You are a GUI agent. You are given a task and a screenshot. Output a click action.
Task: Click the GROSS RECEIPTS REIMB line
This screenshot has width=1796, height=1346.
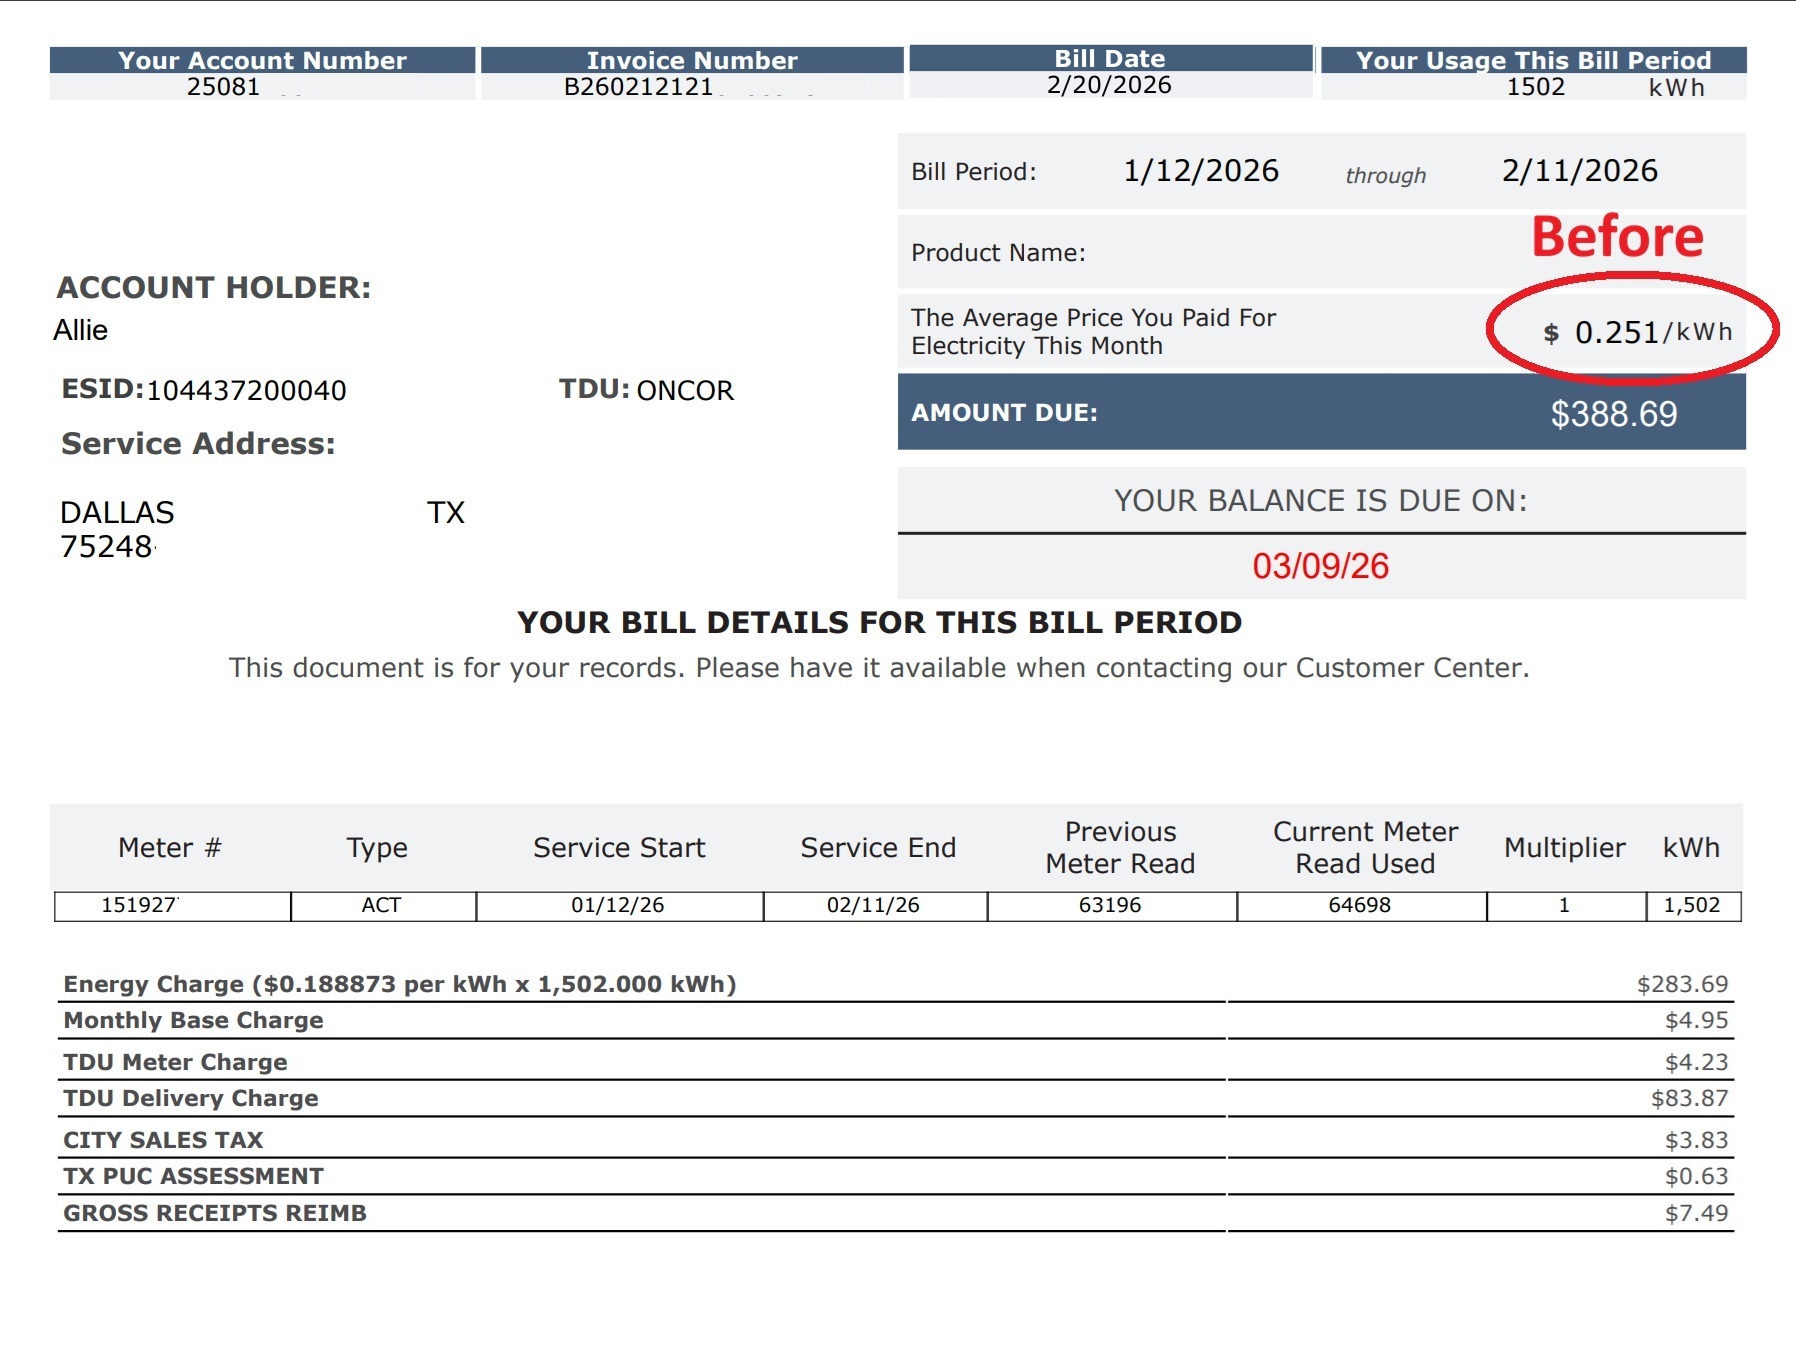coord(215,1213)
